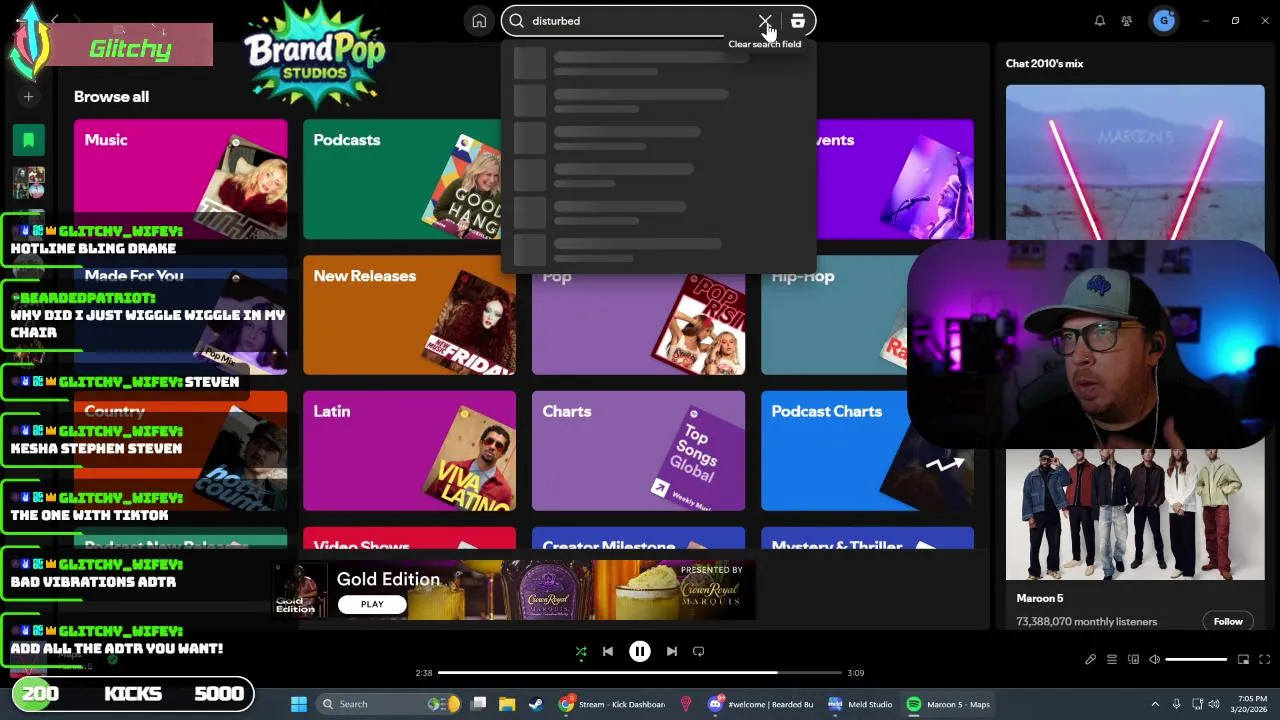
Task: Open the Maroon 5 artist link
Action: (1039, 598)
